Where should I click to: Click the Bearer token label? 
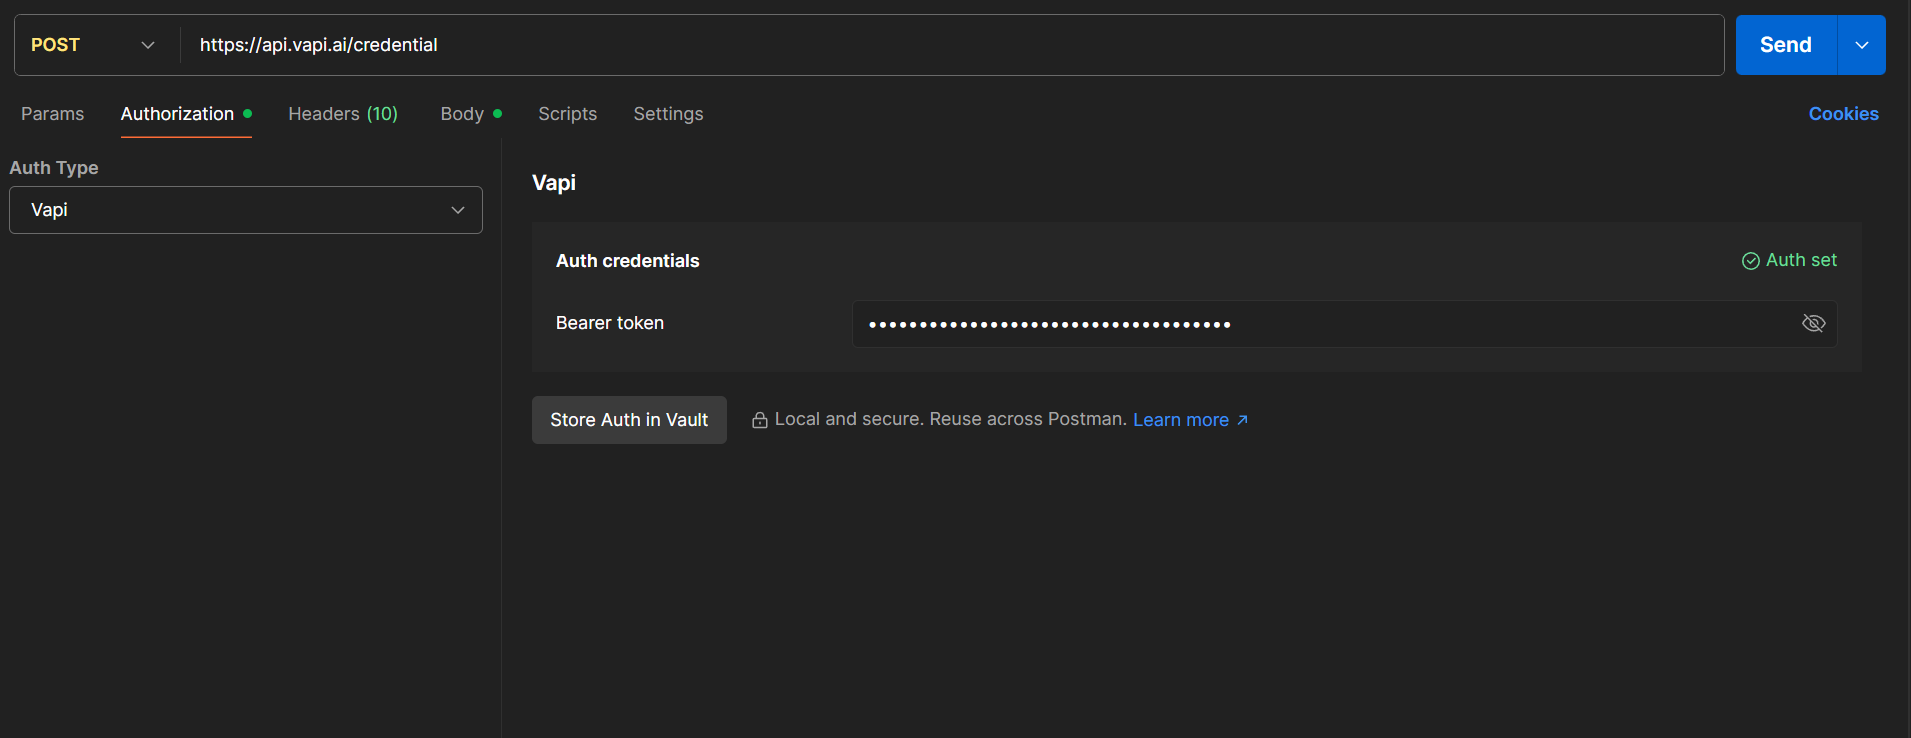click(609, 323)
